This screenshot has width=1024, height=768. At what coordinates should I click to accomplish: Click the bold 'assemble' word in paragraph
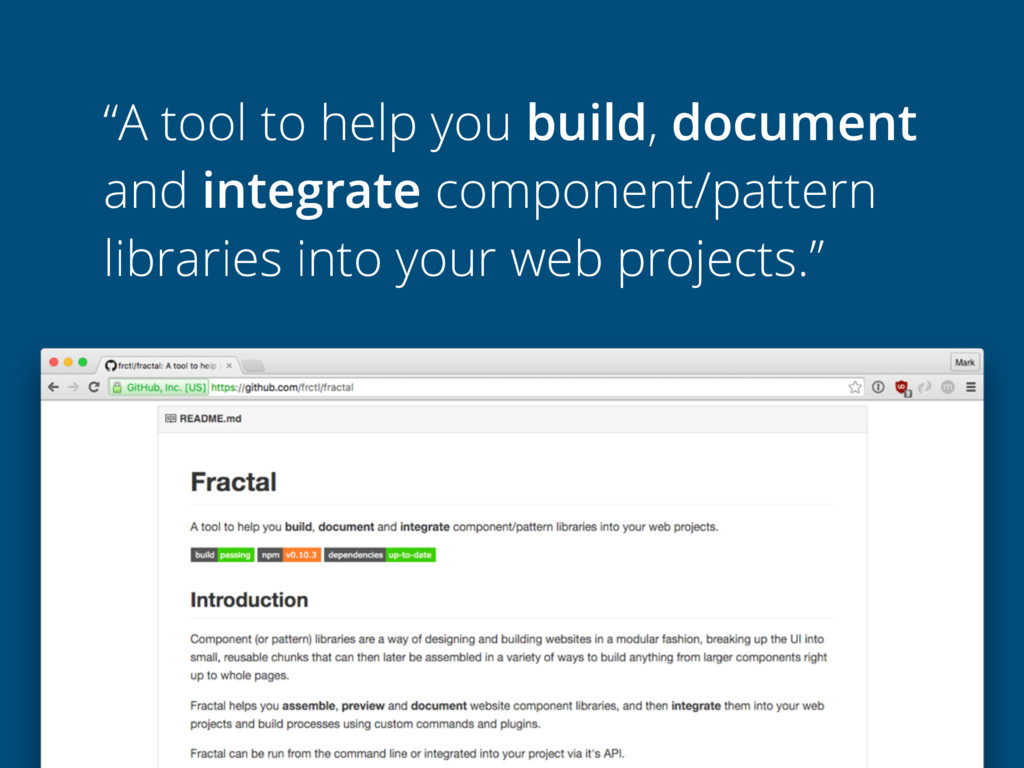tap(309, 706)
